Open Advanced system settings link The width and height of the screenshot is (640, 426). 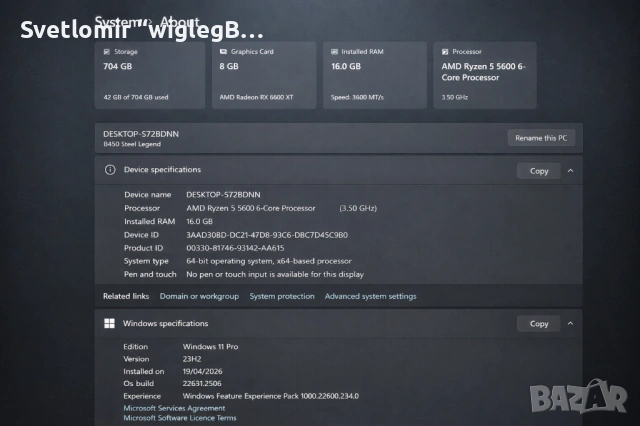coord(371,296)
